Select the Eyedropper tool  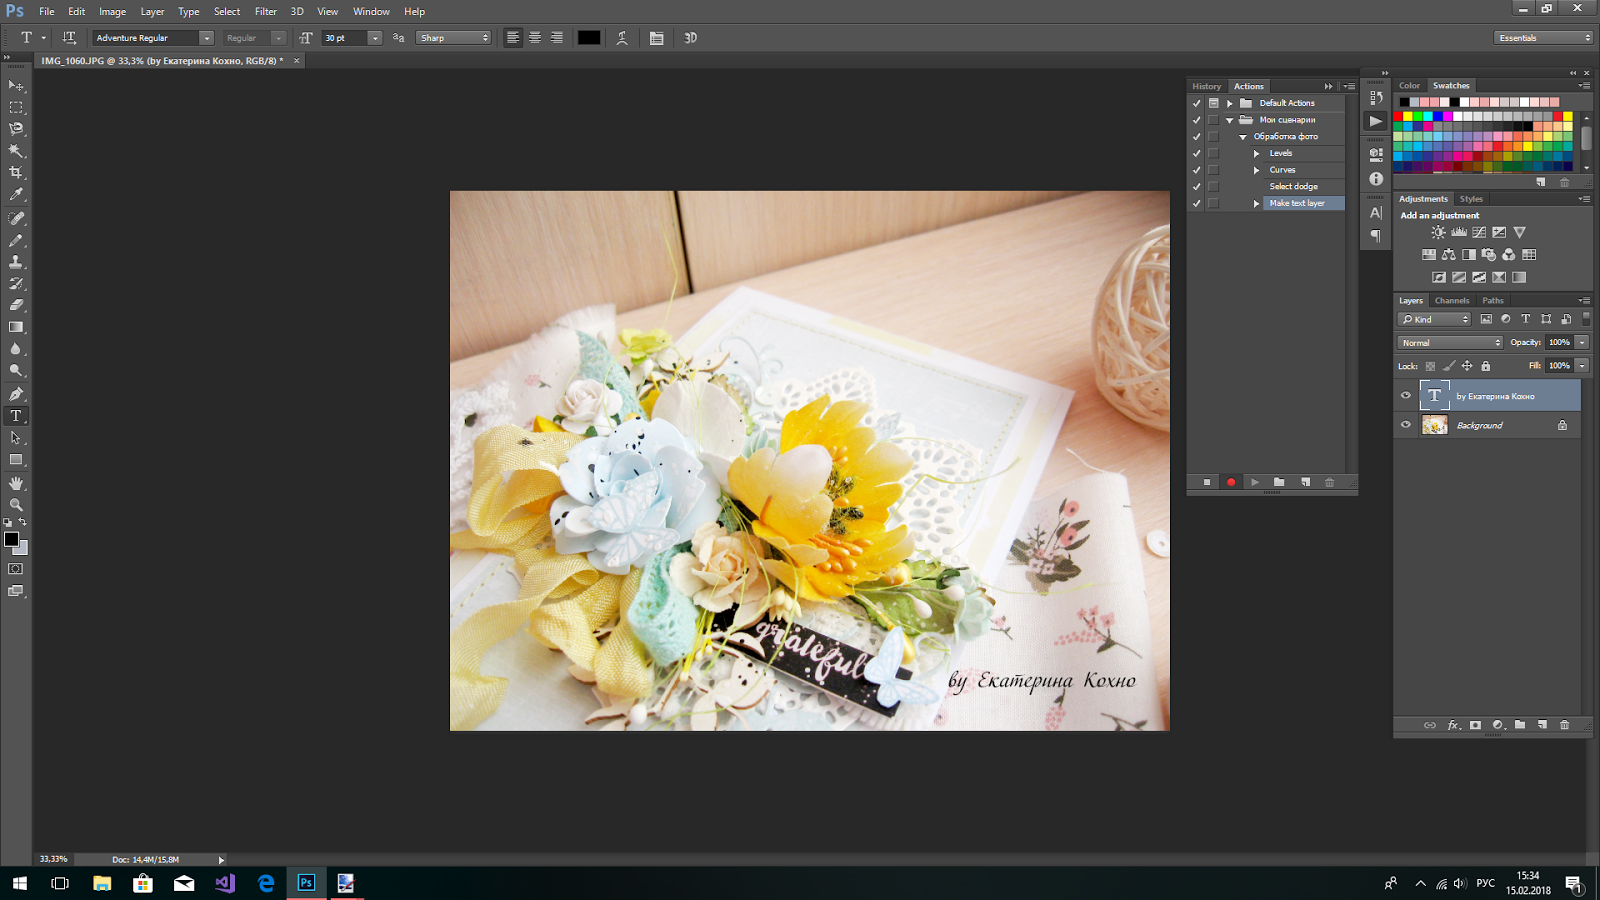coord(16,195)
